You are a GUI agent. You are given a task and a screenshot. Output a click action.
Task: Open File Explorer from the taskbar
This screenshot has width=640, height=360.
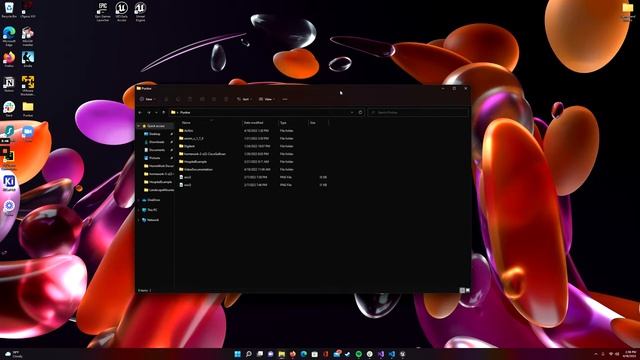[x=282, y=354]
